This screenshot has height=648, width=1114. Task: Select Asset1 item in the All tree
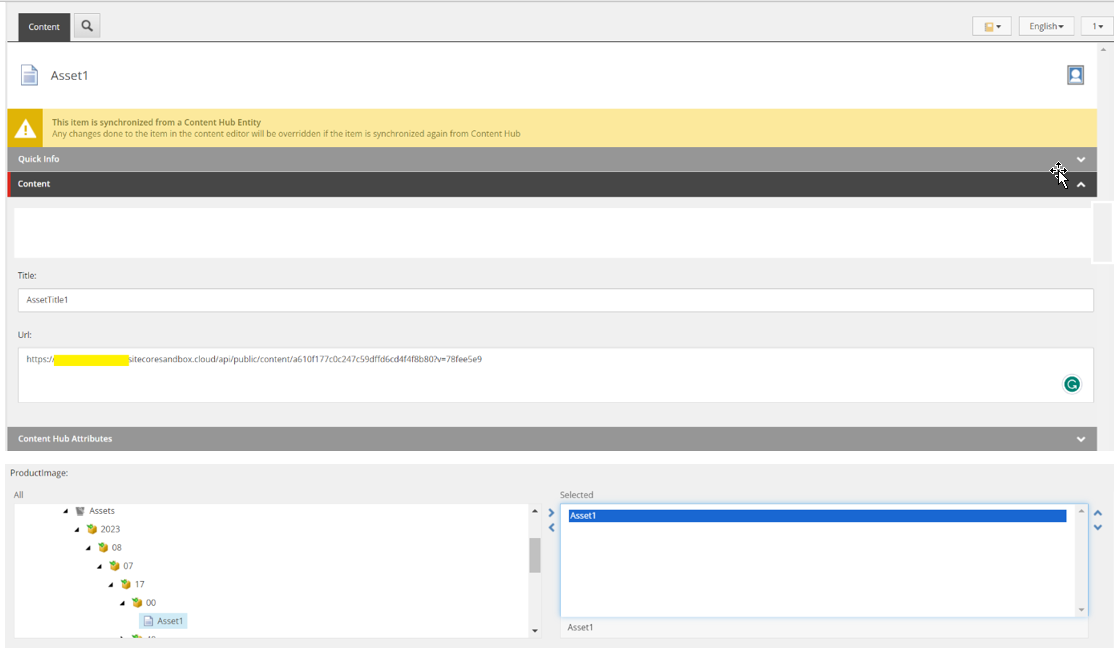tap(163, 621)
